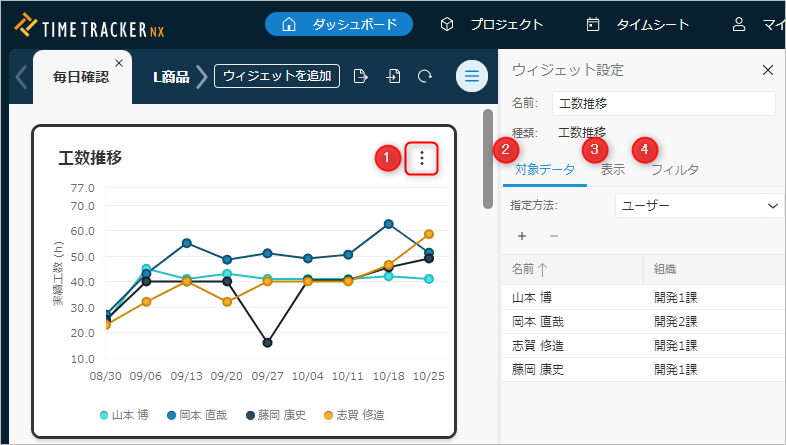Open the 指定方法 ユーザー dropdown
This screenshot has width=786, height=445.
pos(699,205)
